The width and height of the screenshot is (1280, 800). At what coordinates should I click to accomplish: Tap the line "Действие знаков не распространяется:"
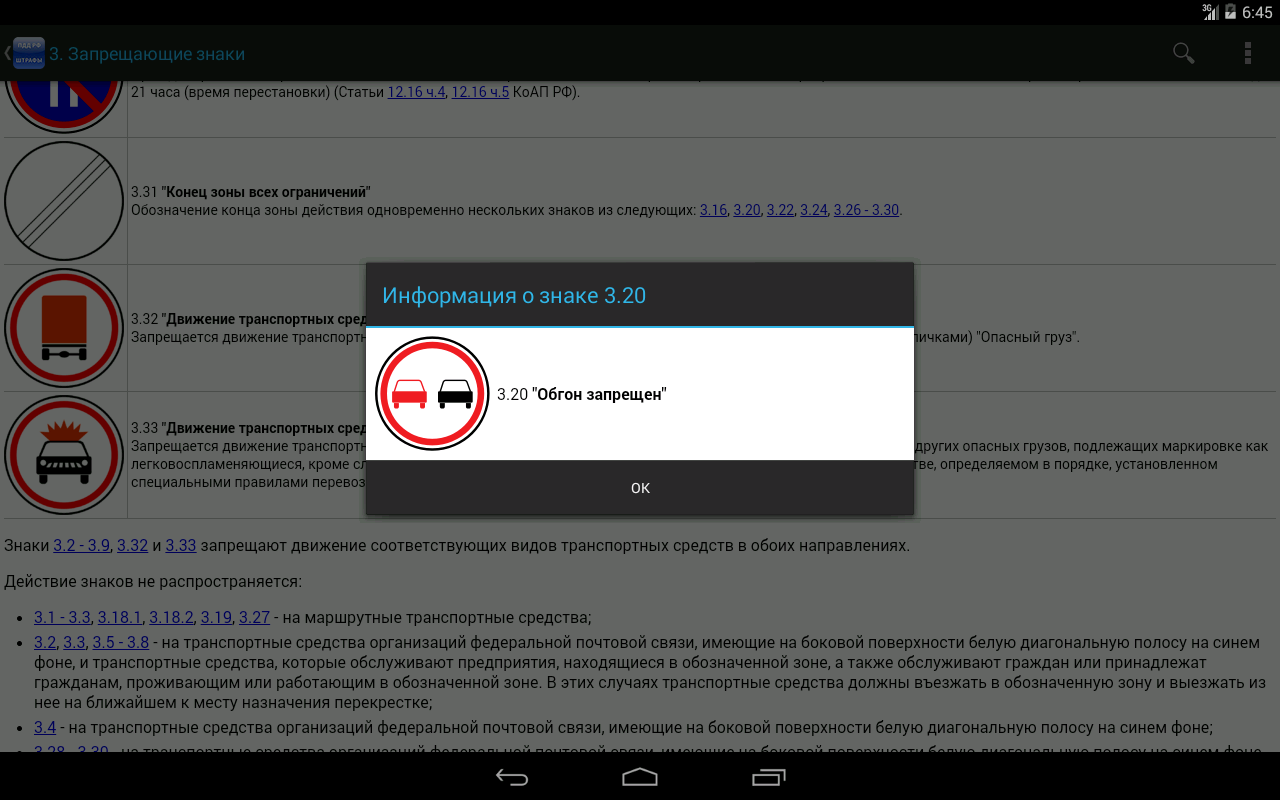click(153, 582)
